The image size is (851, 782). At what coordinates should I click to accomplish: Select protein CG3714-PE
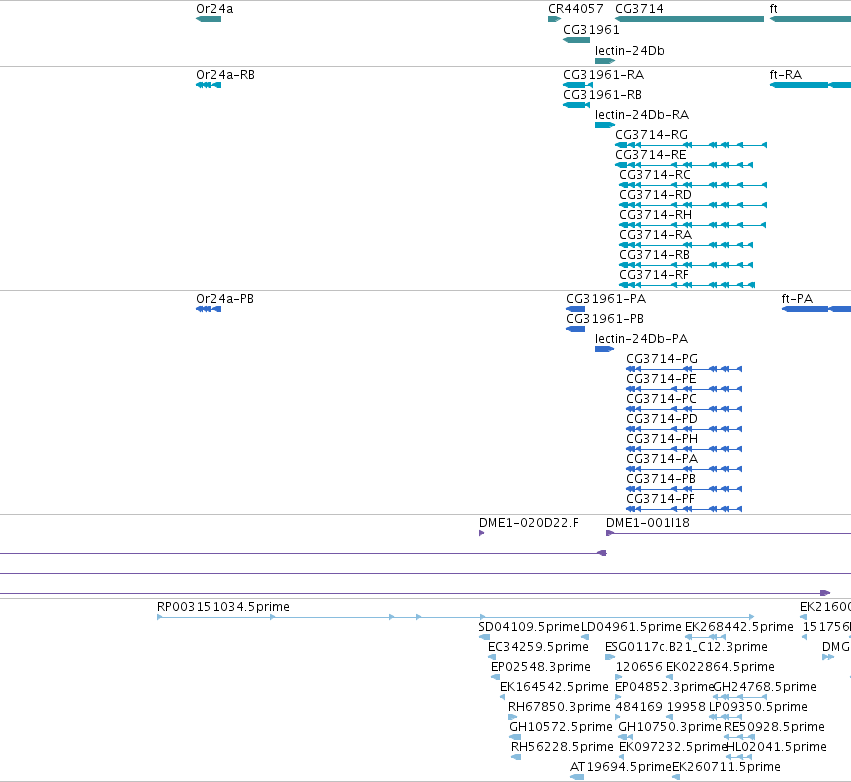coord(684,389)
